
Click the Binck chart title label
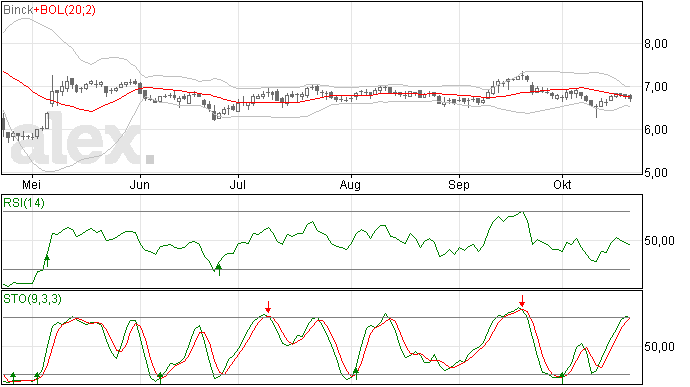click(18, 10)
